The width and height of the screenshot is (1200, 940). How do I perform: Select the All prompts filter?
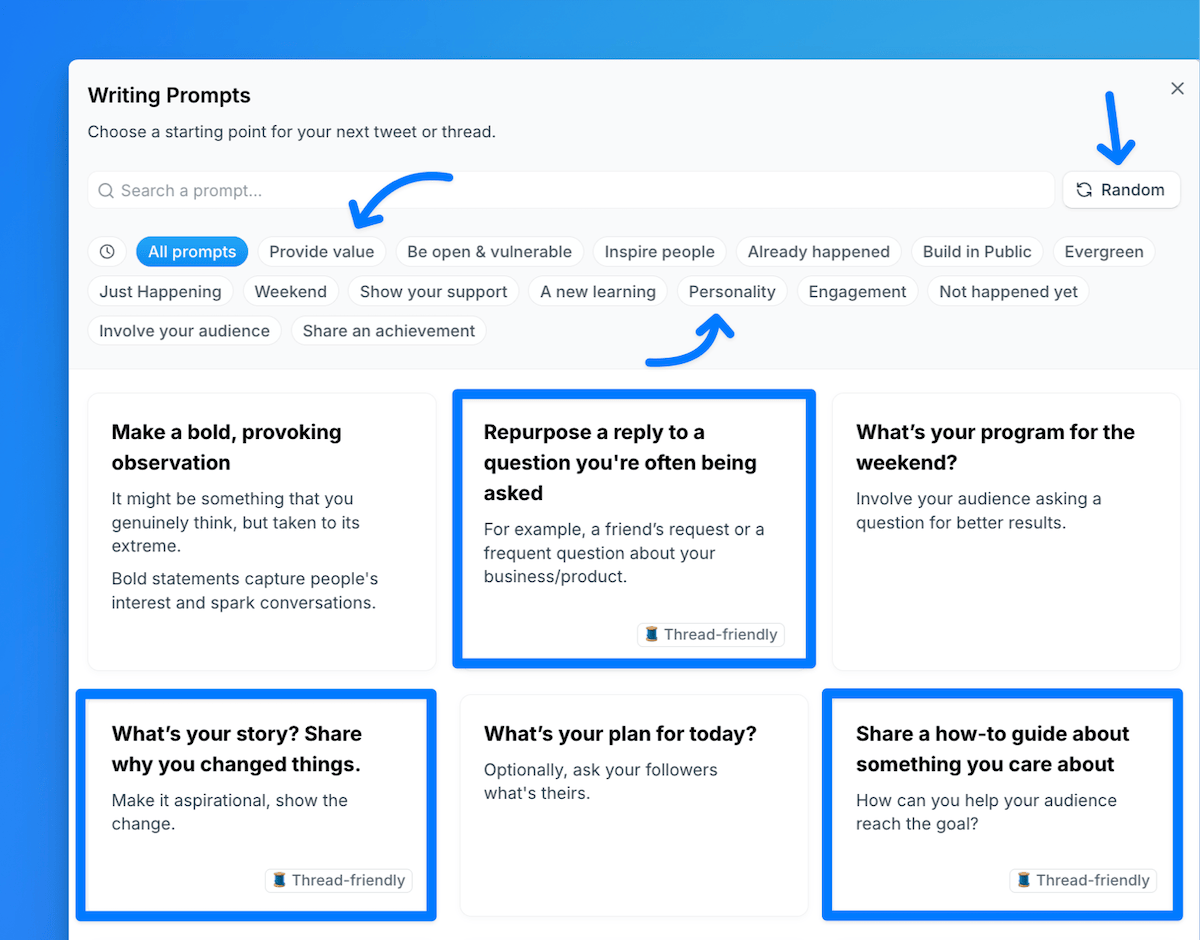pyautogui.click(x=192, y=252)
